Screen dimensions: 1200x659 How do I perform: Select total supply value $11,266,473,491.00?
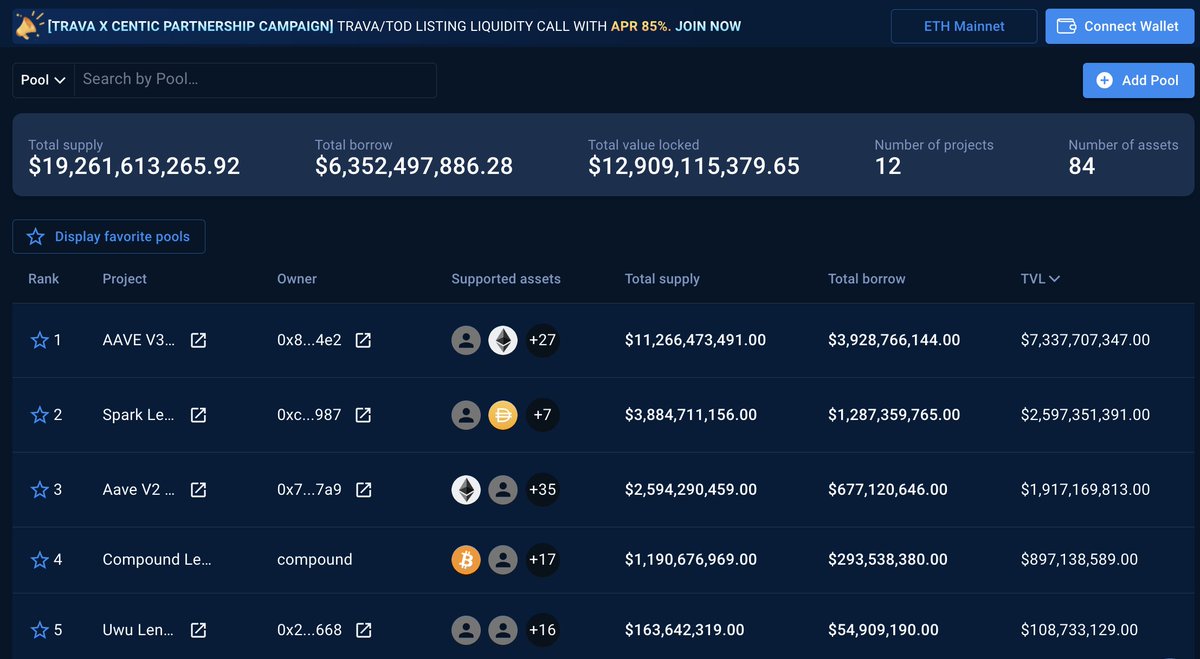tap(696, 340)
